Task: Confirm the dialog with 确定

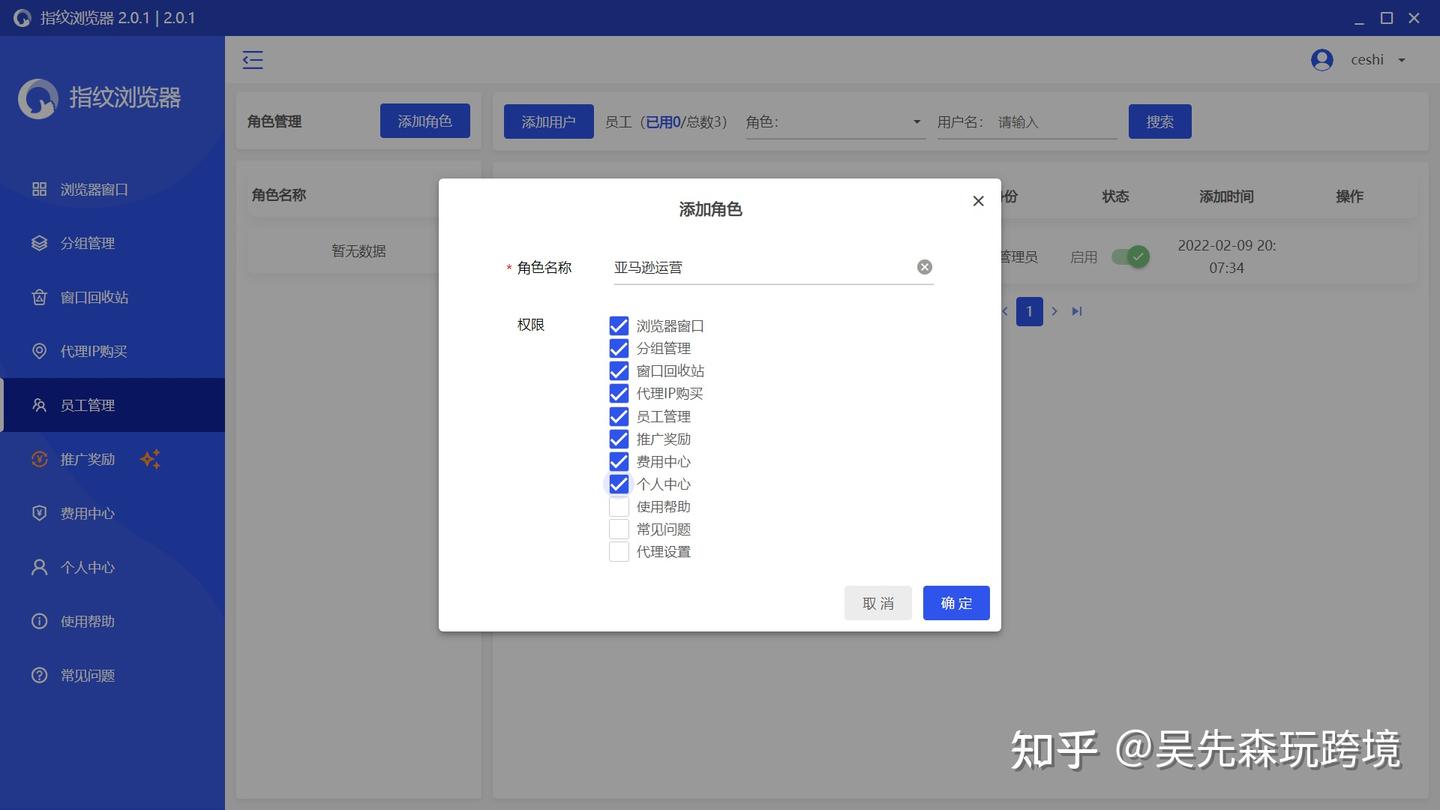Action: click(955, 603)
